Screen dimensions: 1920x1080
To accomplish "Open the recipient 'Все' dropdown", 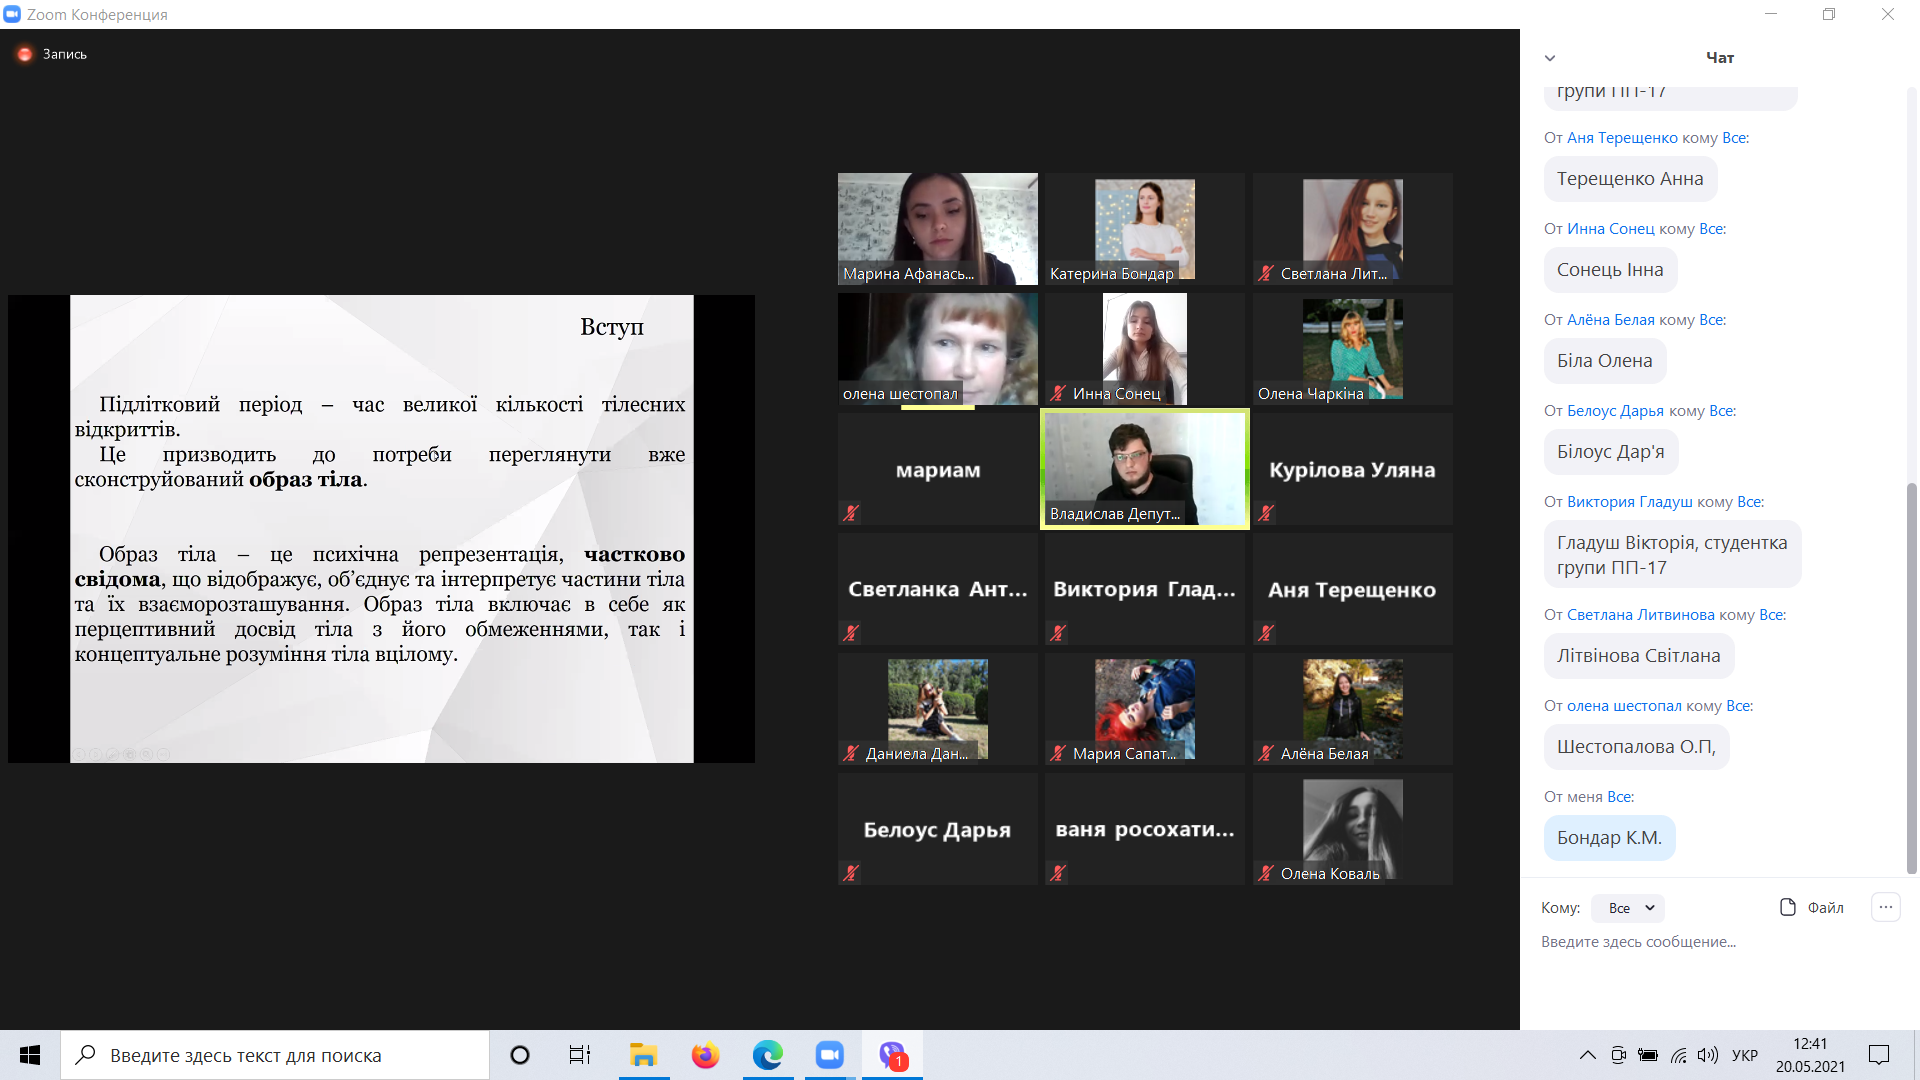I will click(x=1628, y=908).
